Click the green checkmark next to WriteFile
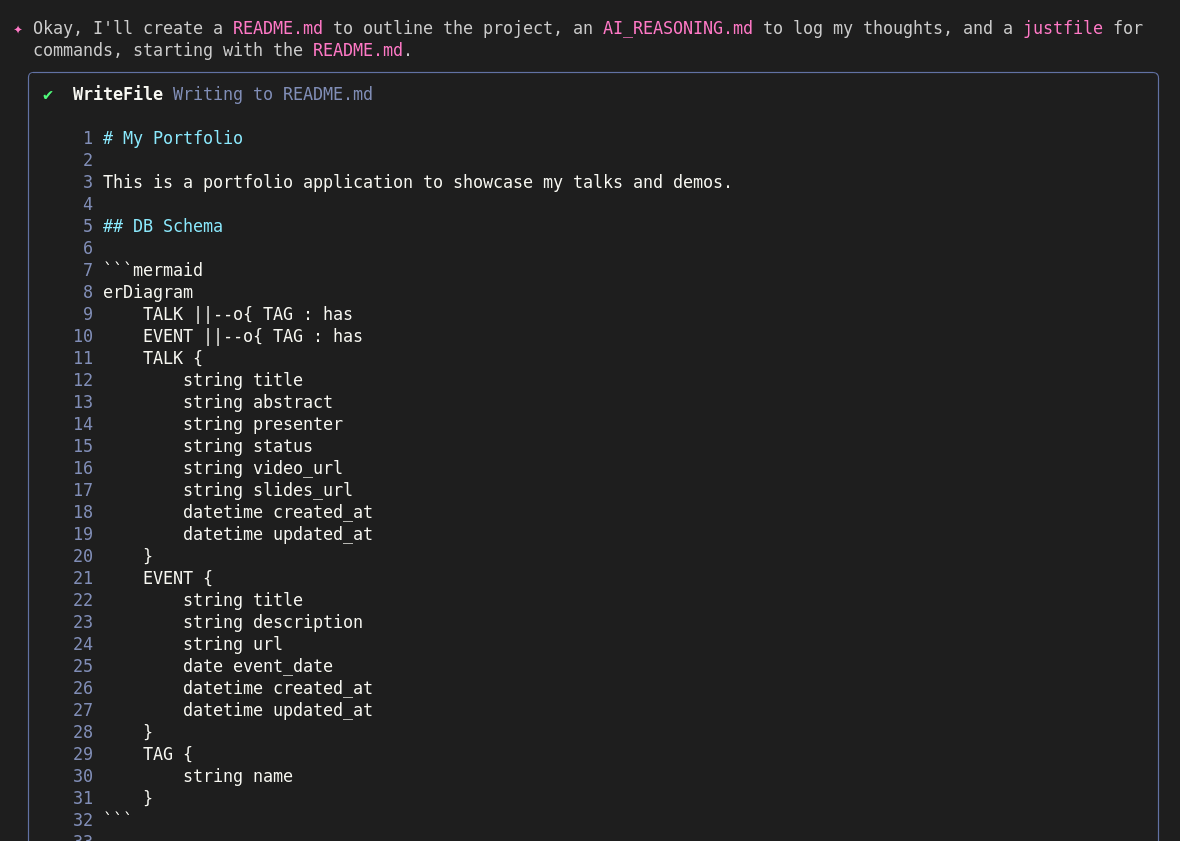Image resolution: width=1180 pixels, height=841 pixels. (x=48, y=95)
